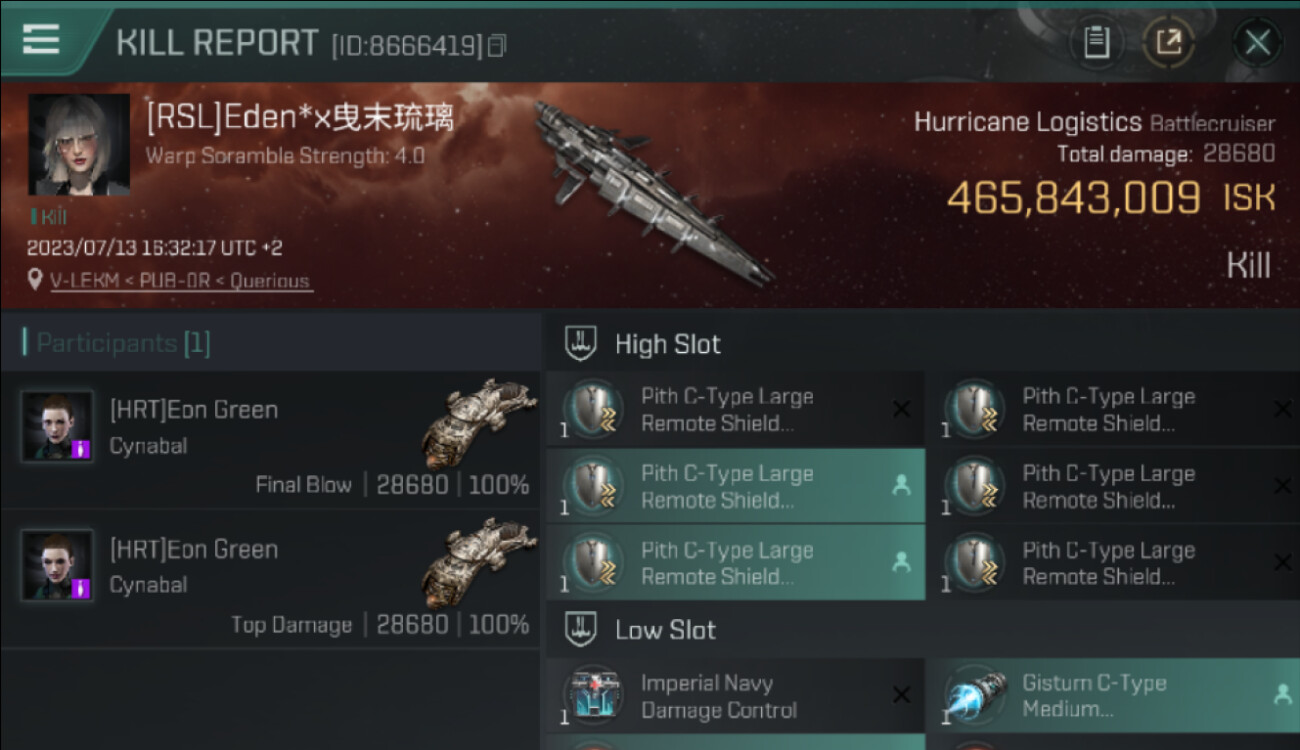Close the kill report window
Screen dimensions: 1300x750
coord(1257,42)
